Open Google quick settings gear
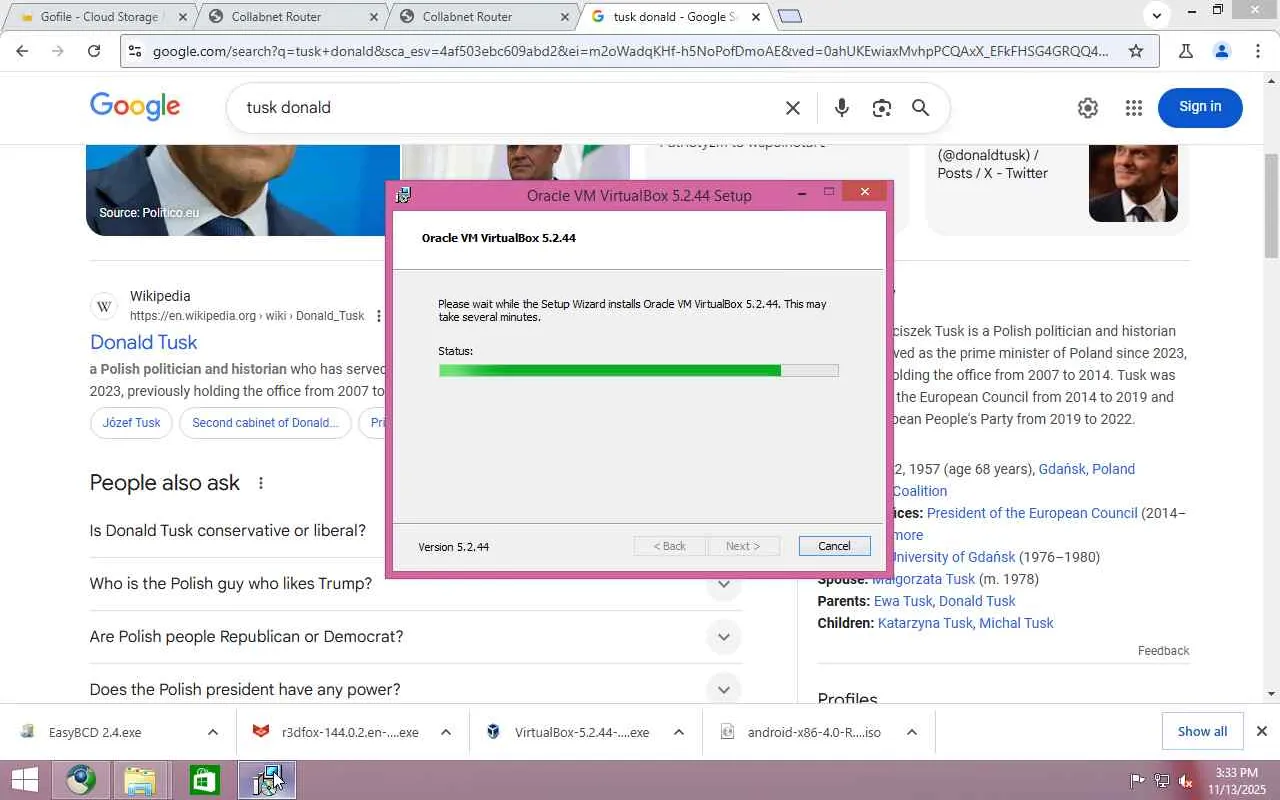 coord(1088,108)
